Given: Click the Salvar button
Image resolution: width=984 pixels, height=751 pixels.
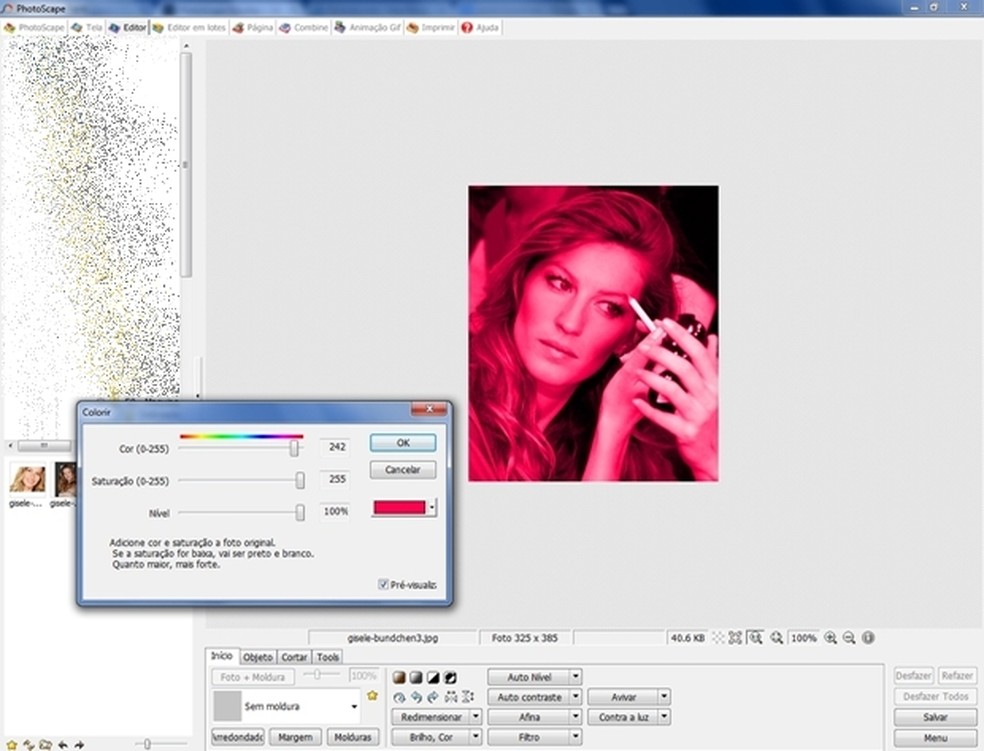Looking at the screenshot, I should (935, 717).
